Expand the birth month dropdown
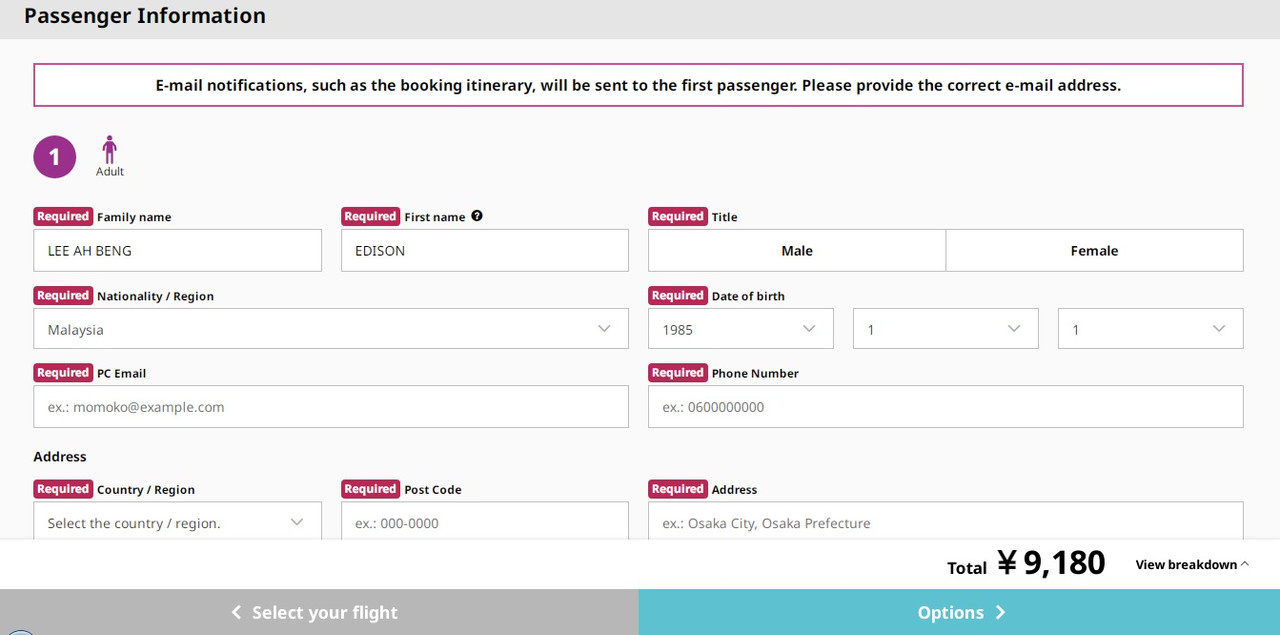This screenshot has height=635, width=1280. click(945, 329)
